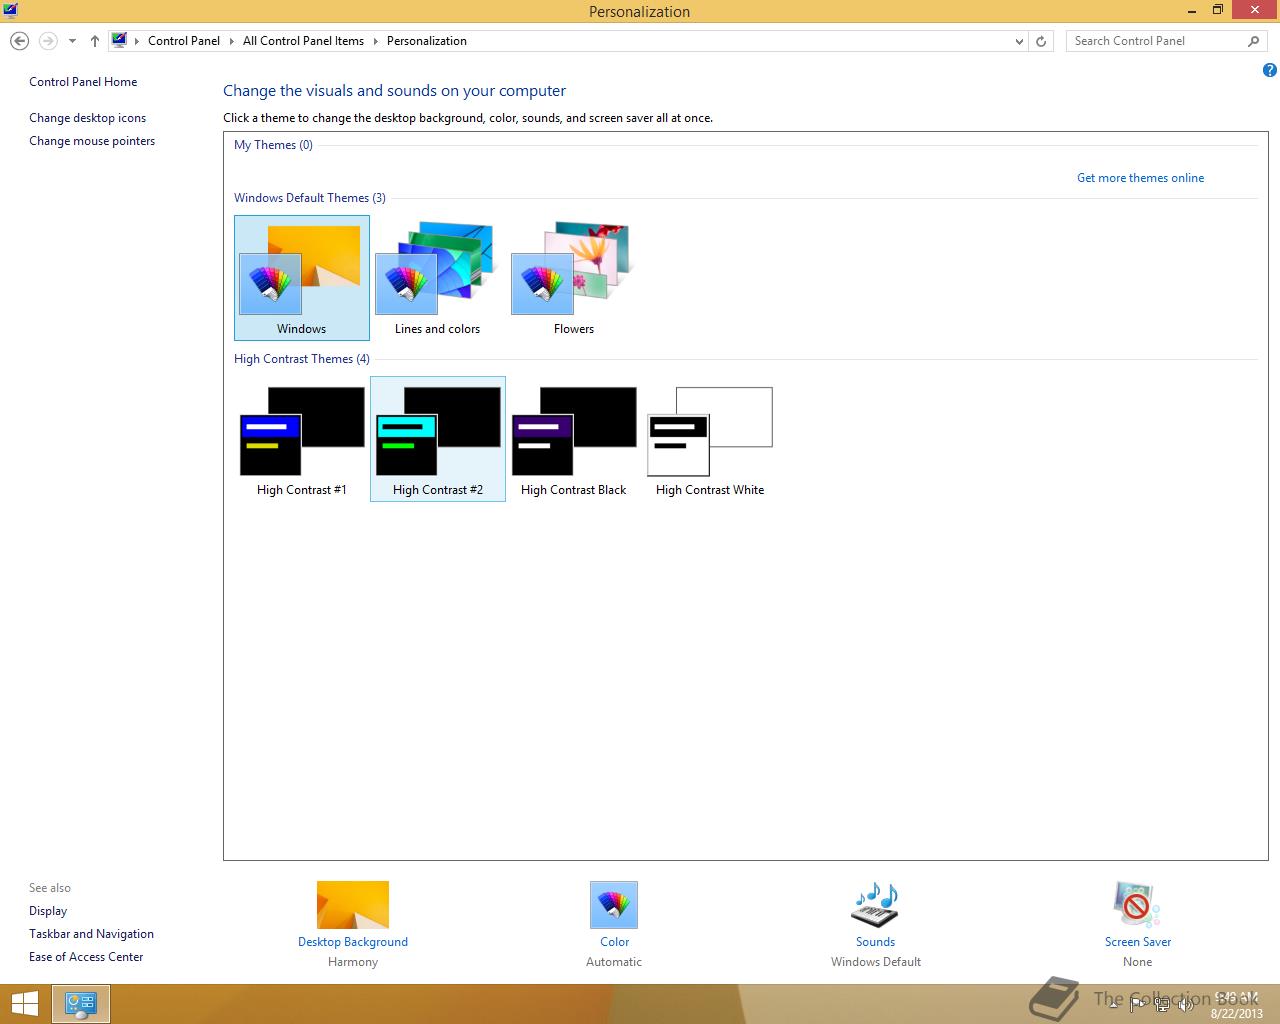Image resolution: width=1280 pixels, height=1024 pixels.
Task: Open the Color swatch fan icon
Action: click(614, 905)
